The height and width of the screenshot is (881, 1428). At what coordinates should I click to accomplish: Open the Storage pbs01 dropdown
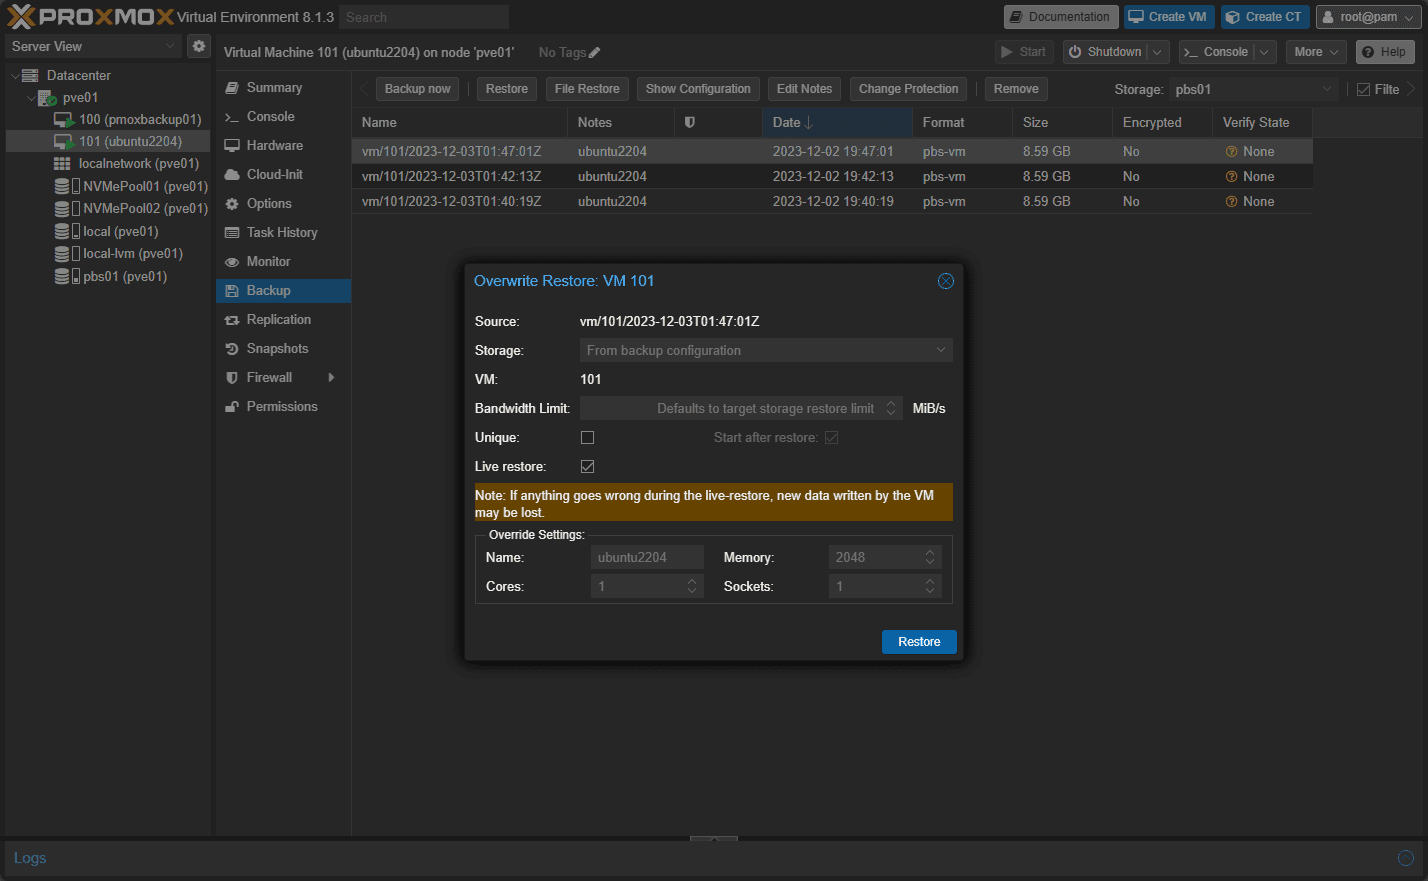pyautogui.click(x=1254, y=89)
